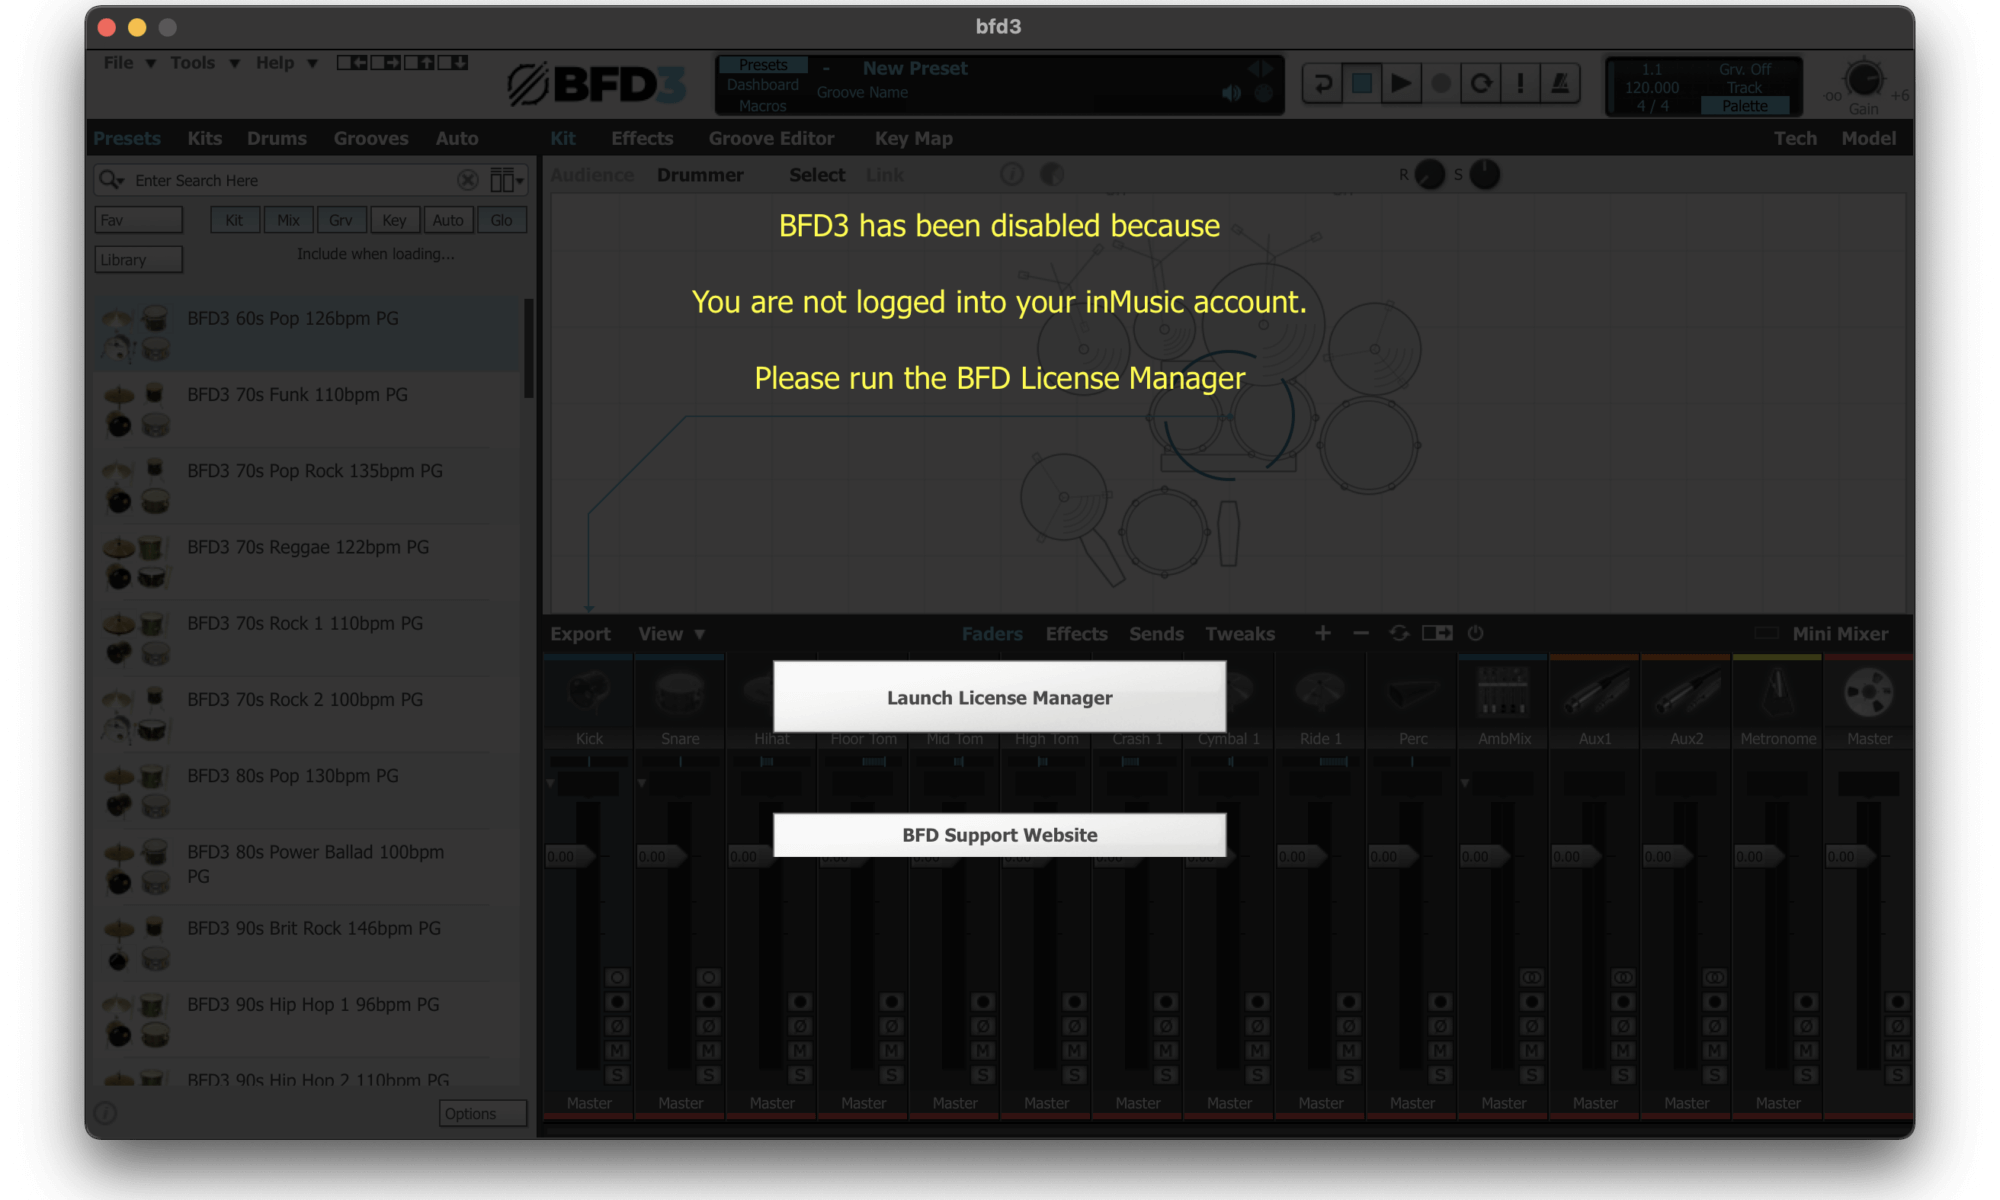Open the Help menu
The image size is (2000, 1200).
pyautogui.click(x=285, y=63)
